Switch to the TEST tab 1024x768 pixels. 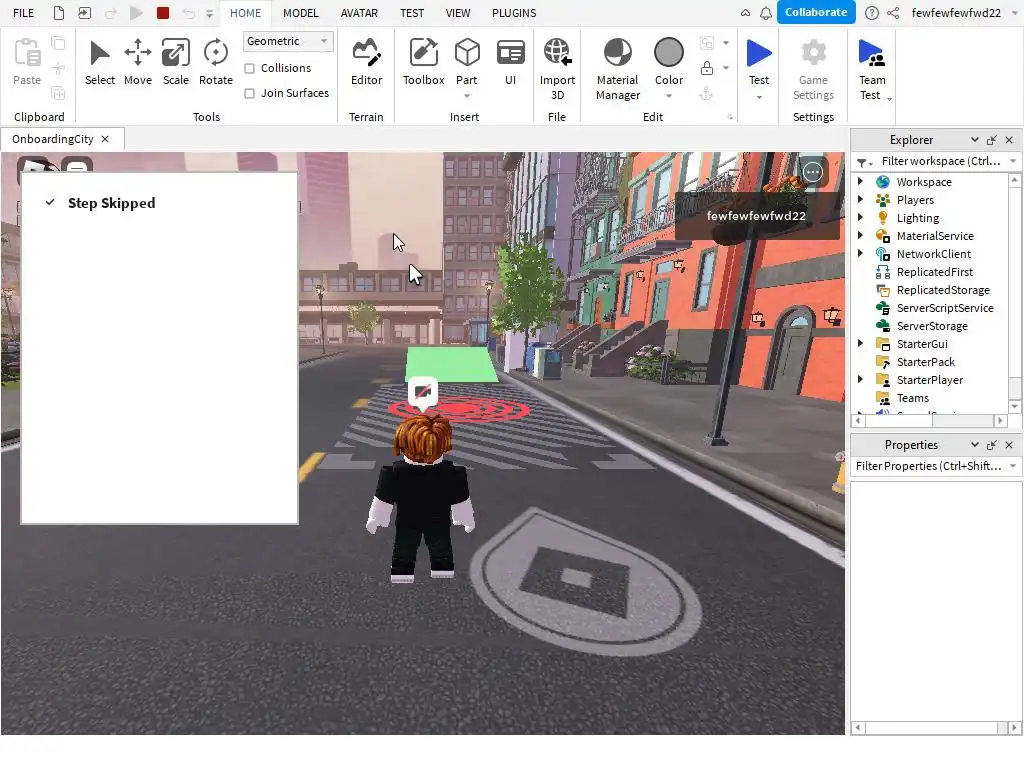411,13
